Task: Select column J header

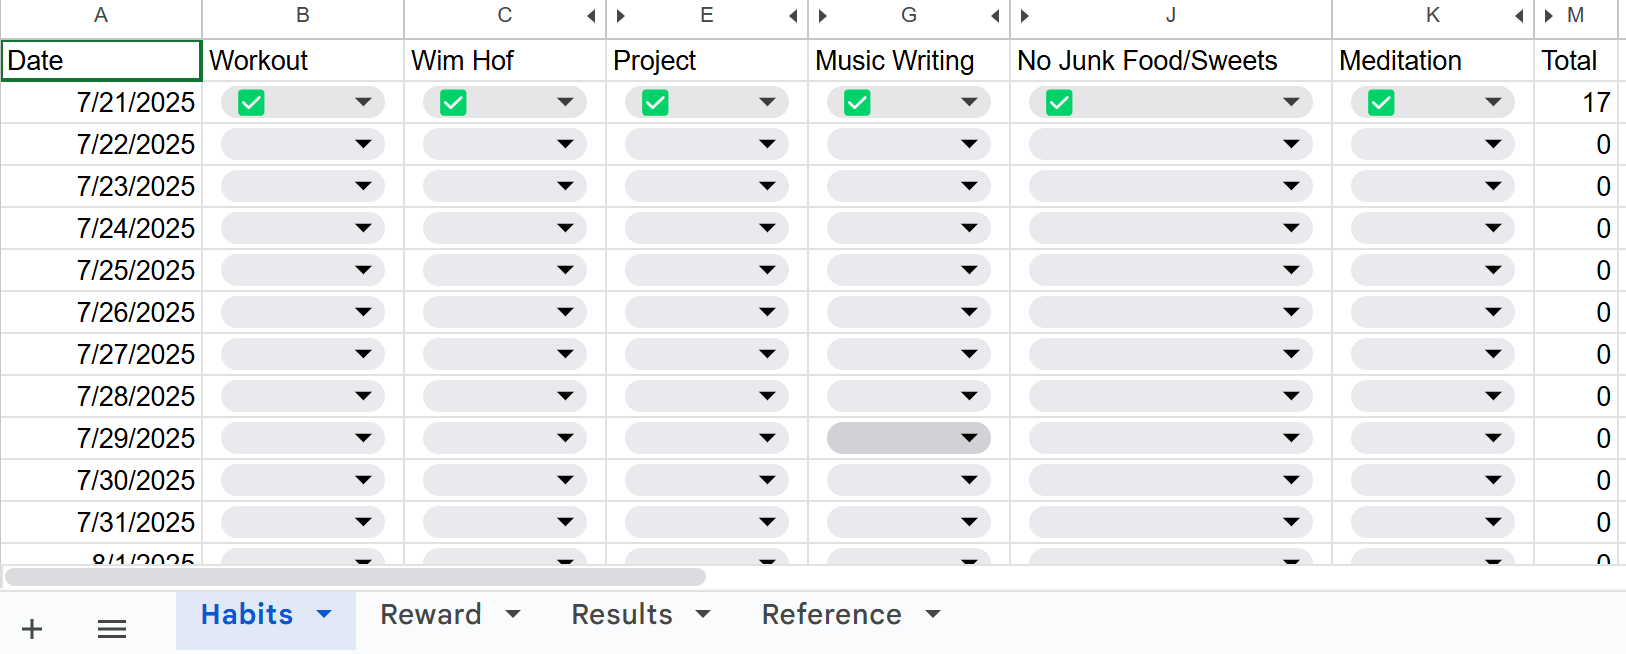Action: pyautogui.click(x=1171, y=16)
